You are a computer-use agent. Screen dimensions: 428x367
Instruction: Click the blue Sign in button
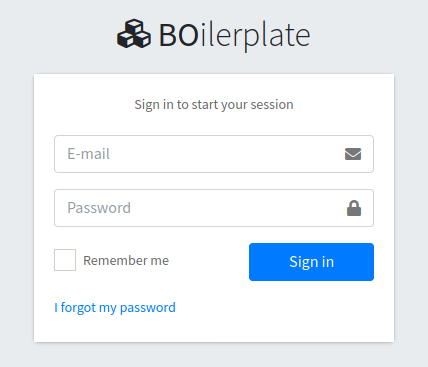pos(311,262)
